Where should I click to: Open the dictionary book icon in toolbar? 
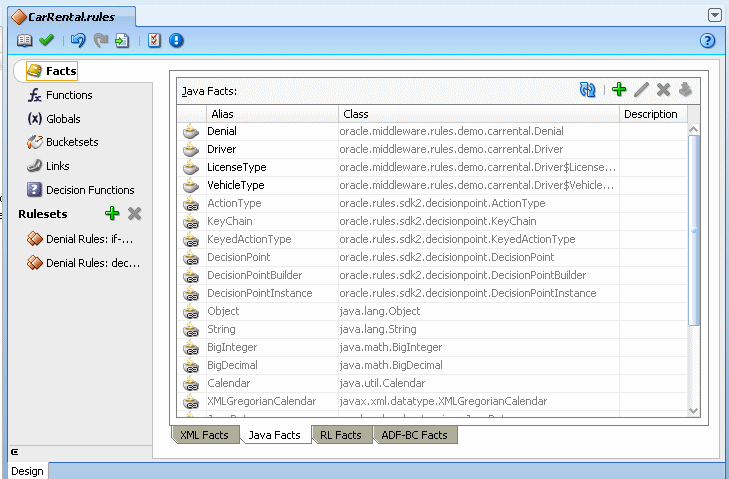point(24,41)
